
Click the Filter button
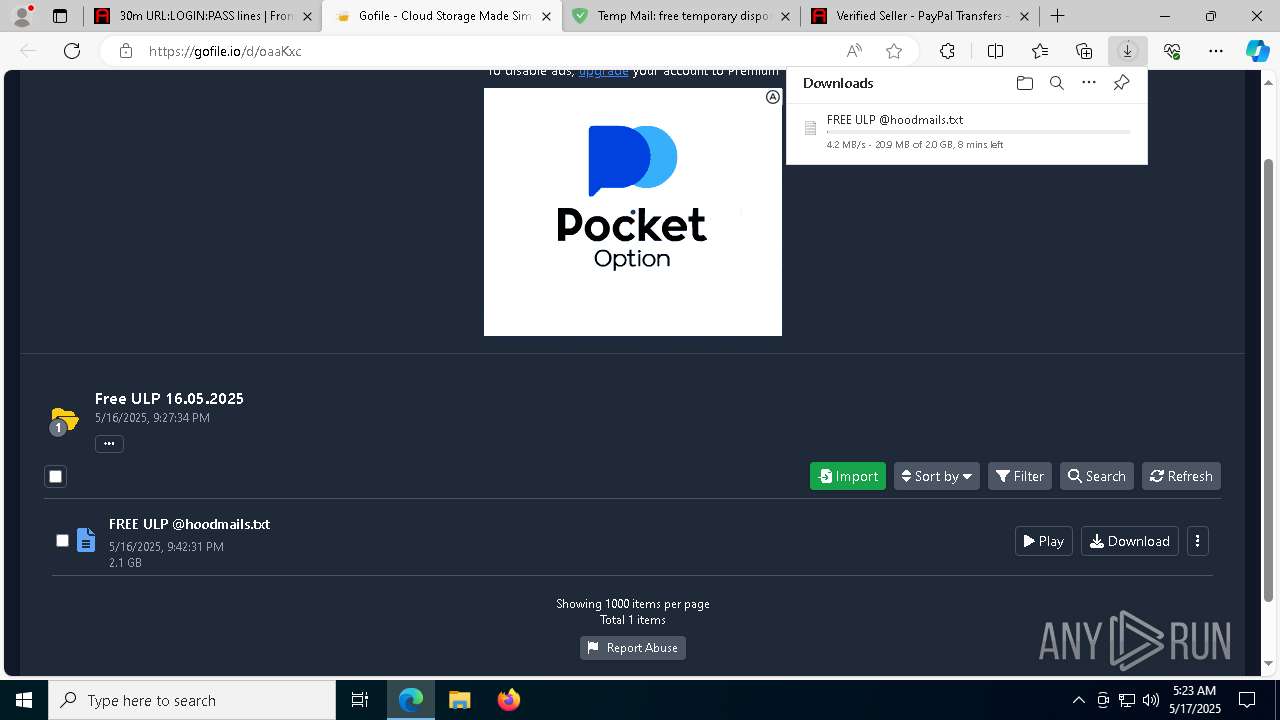[x=1020, y=476]
